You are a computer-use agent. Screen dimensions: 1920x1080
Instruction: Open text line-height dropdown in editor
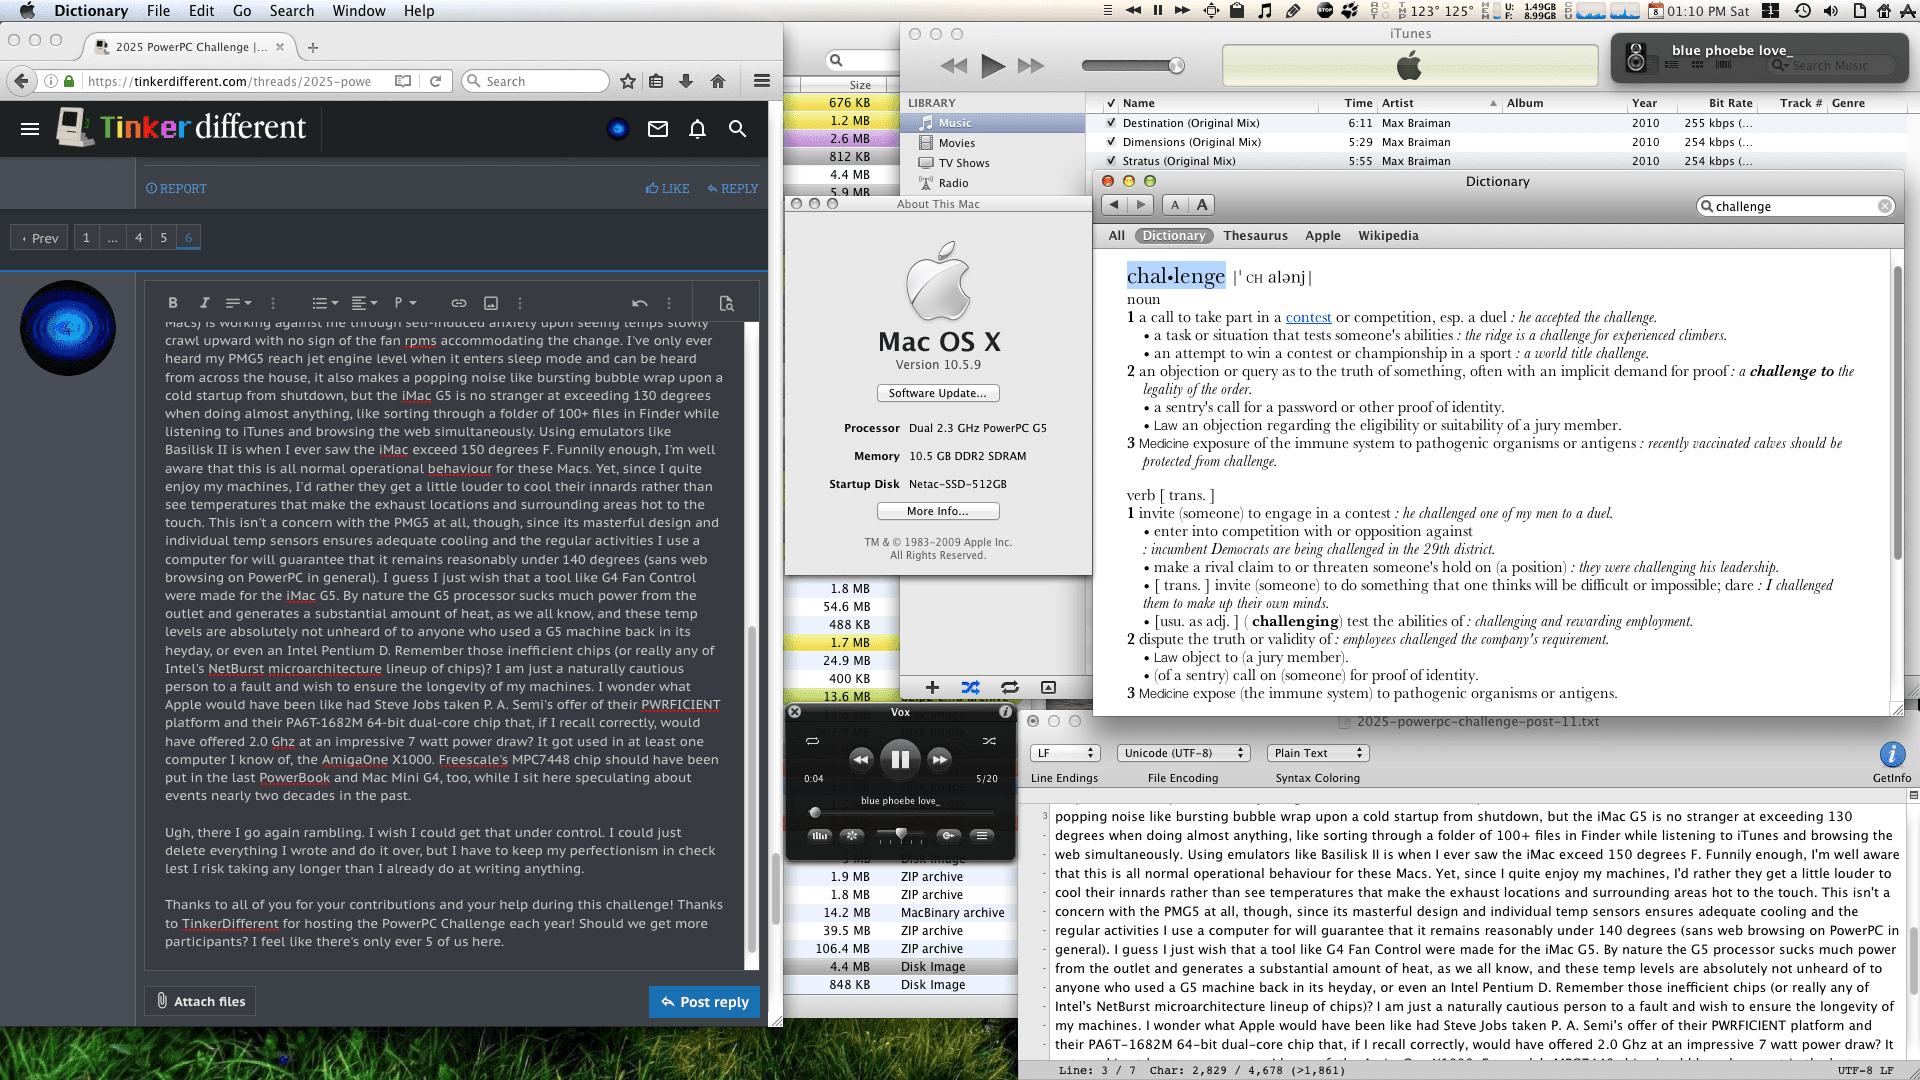238,303
